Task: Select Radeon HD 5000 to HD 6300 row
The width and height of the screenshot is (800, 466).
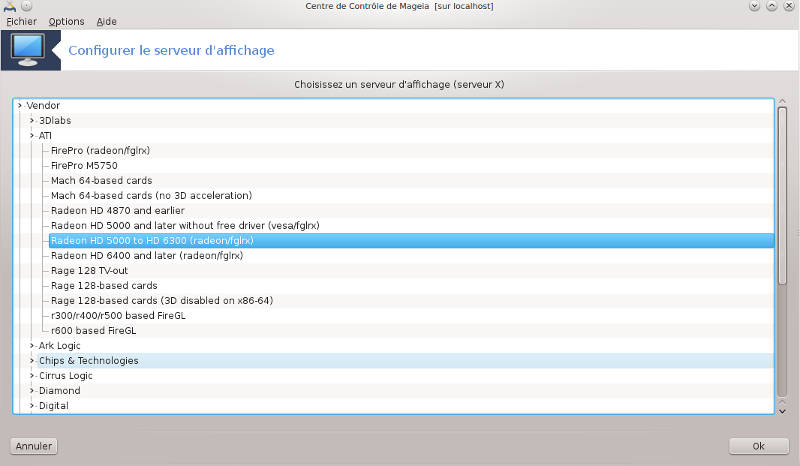Action: tap(411, 240)
